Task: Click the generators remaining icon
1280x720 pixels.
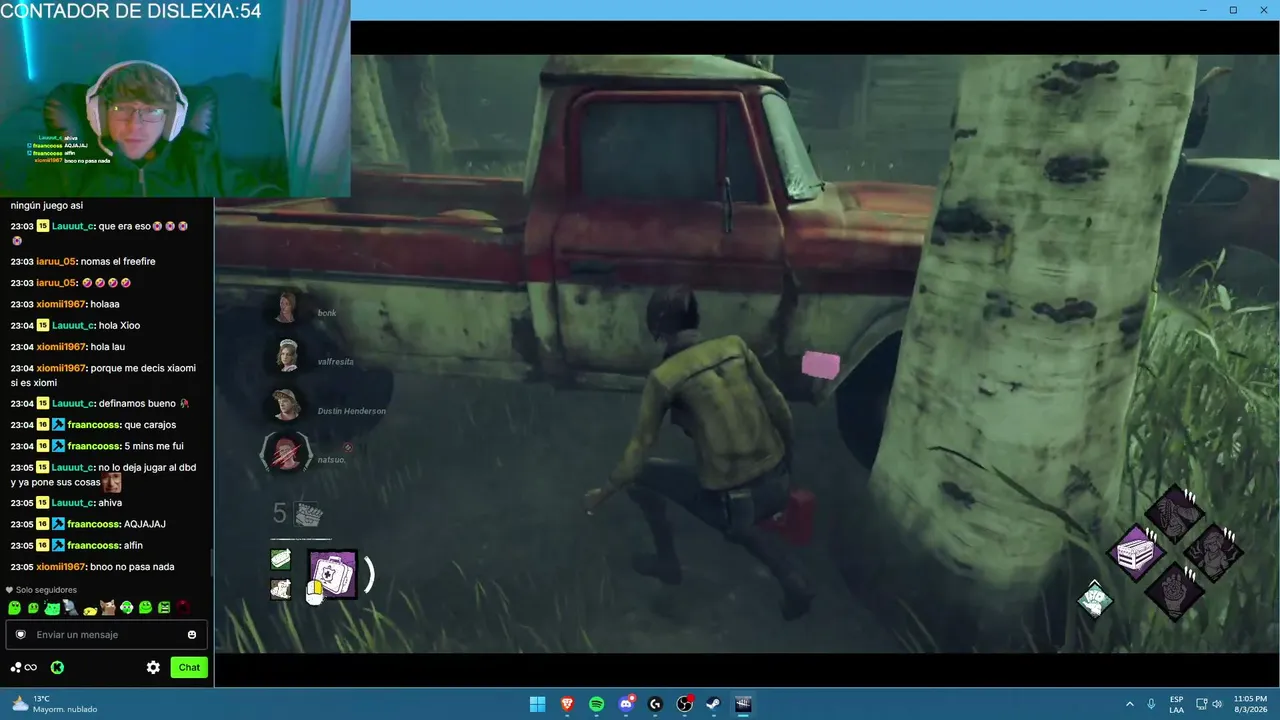Action: [308, 514]
